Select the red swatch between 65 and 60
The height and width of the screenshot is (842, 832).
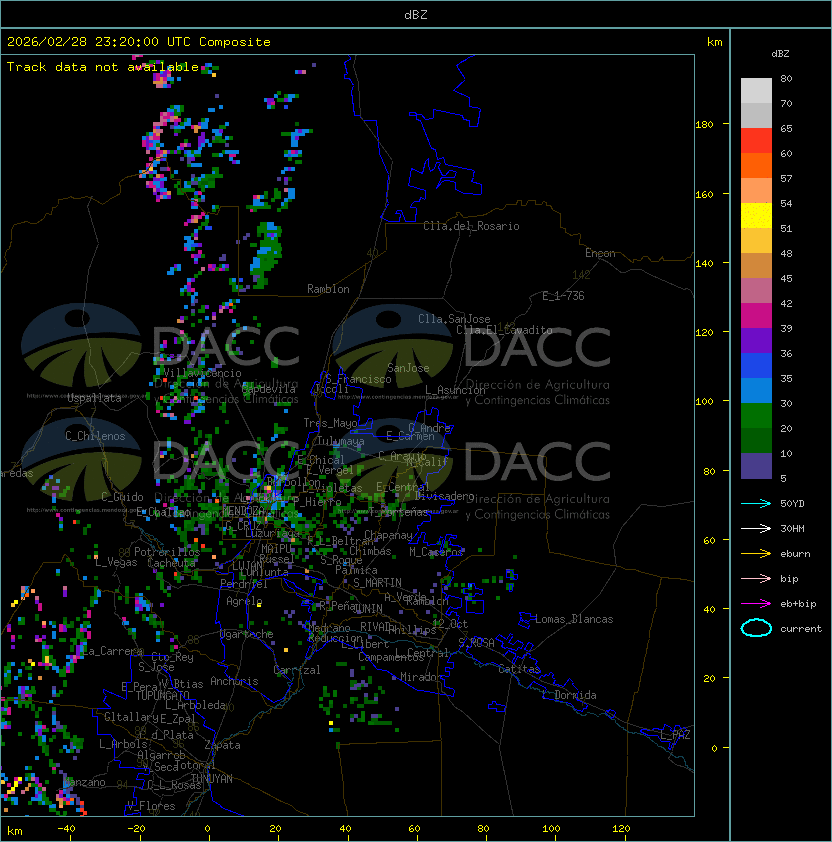click(756, 141)
